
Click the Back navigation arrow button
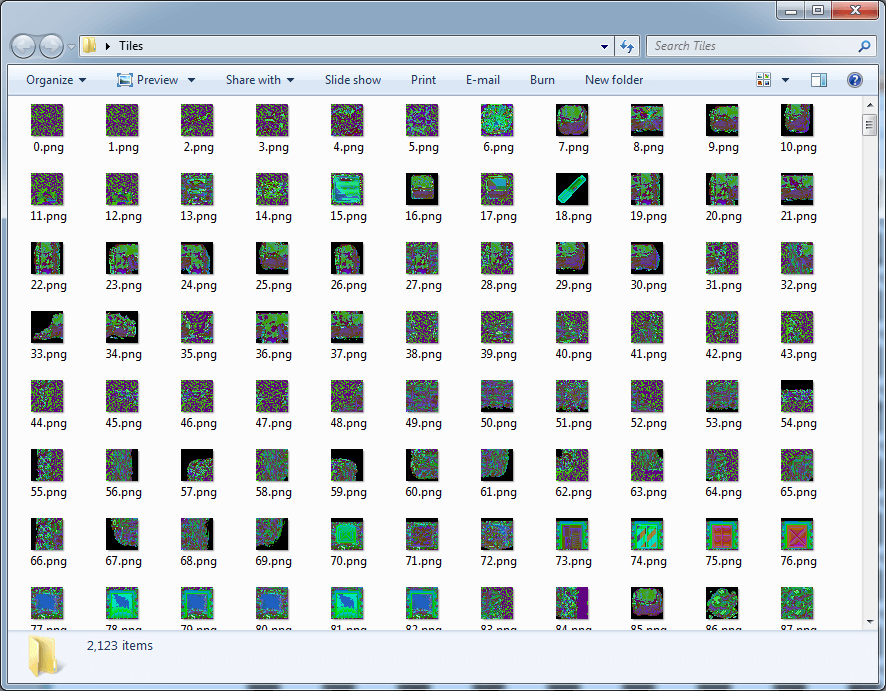(x=24, y=46)
